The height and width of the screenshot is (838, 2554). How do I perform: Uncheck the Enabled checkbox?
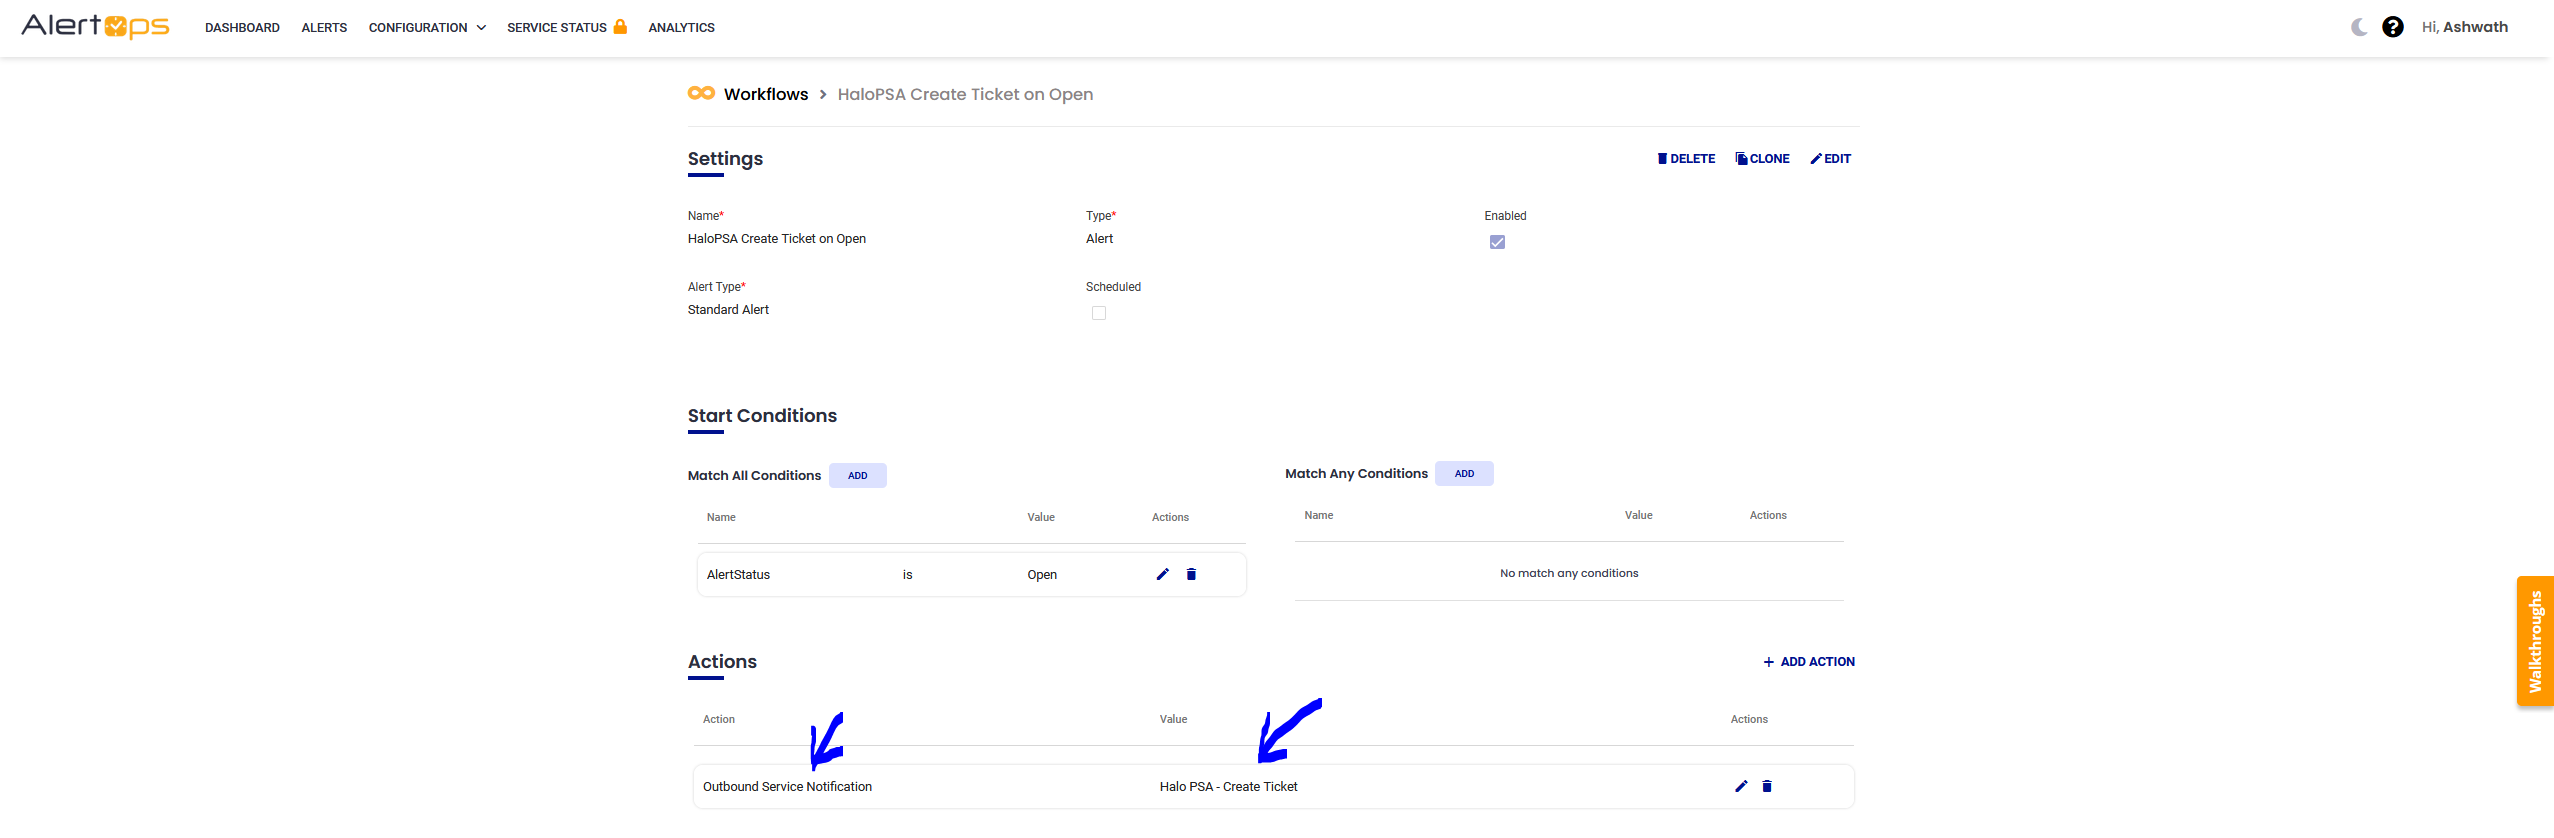coord(1497,242)
